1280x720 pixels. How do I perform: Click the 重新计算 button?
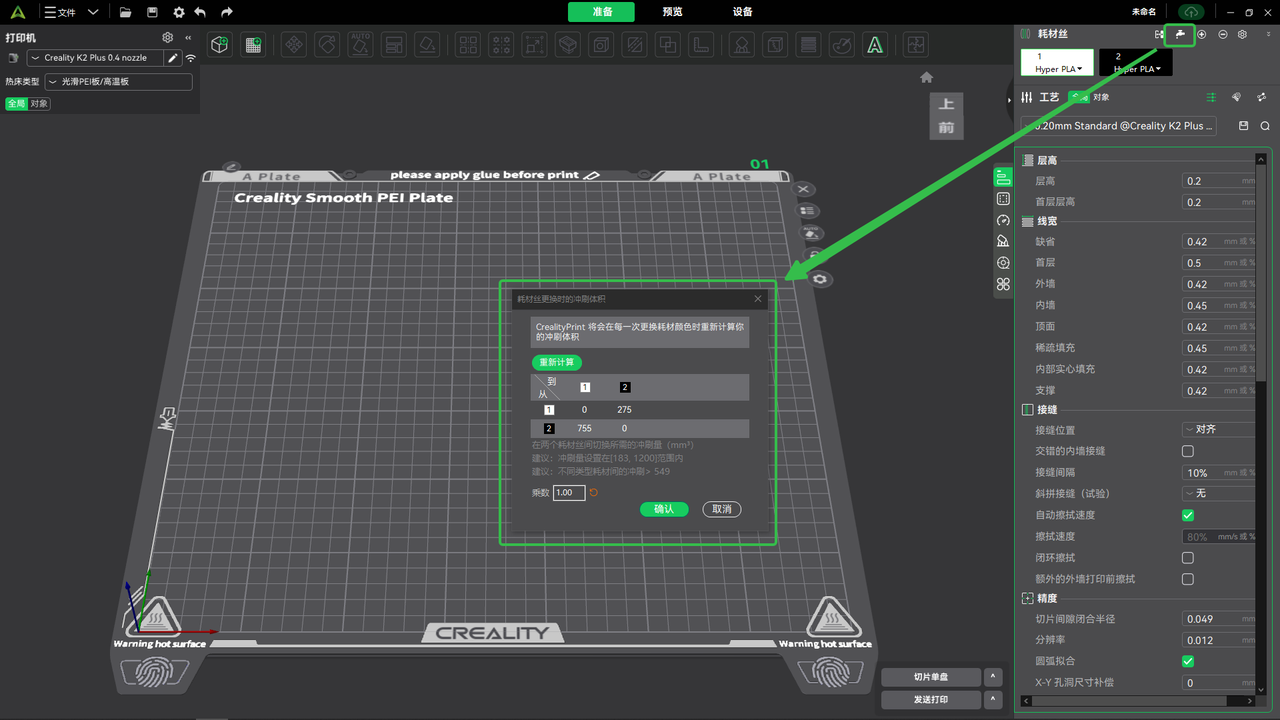tap(556, 363)
